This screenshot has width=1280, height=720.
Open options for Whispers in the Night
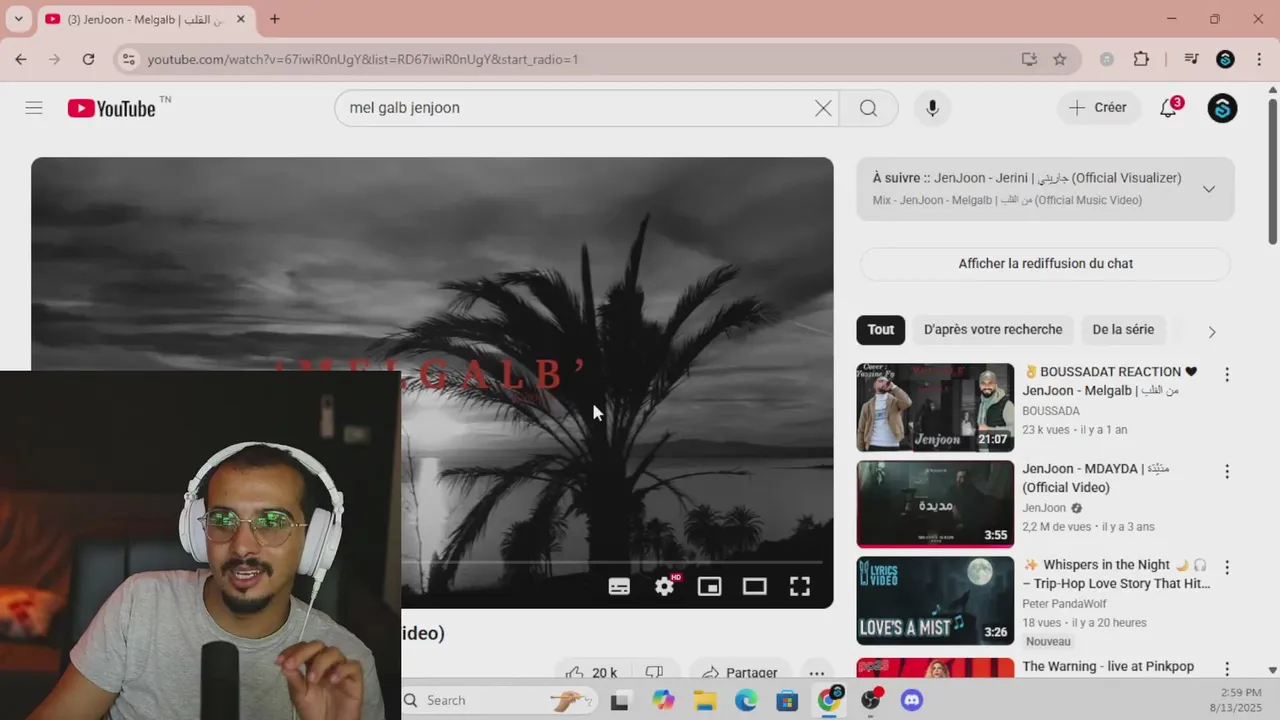point(1227,567)
